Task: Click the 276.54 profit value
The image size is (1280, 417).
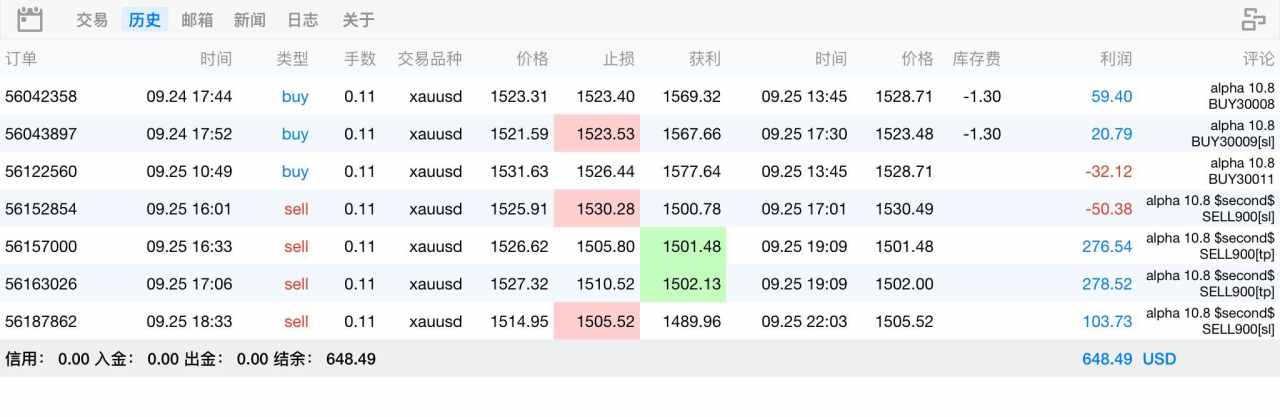Action: pyautogui.click(x=1107, y=247)
